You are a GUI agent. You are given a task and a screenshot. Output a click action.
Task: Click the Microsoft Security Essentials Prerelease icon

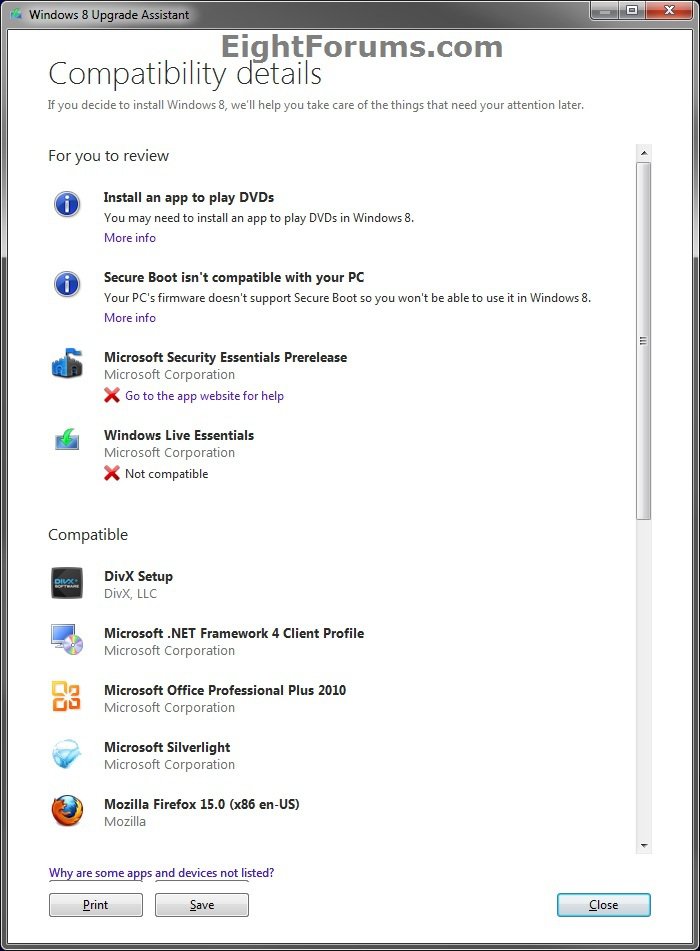point(67,364)
